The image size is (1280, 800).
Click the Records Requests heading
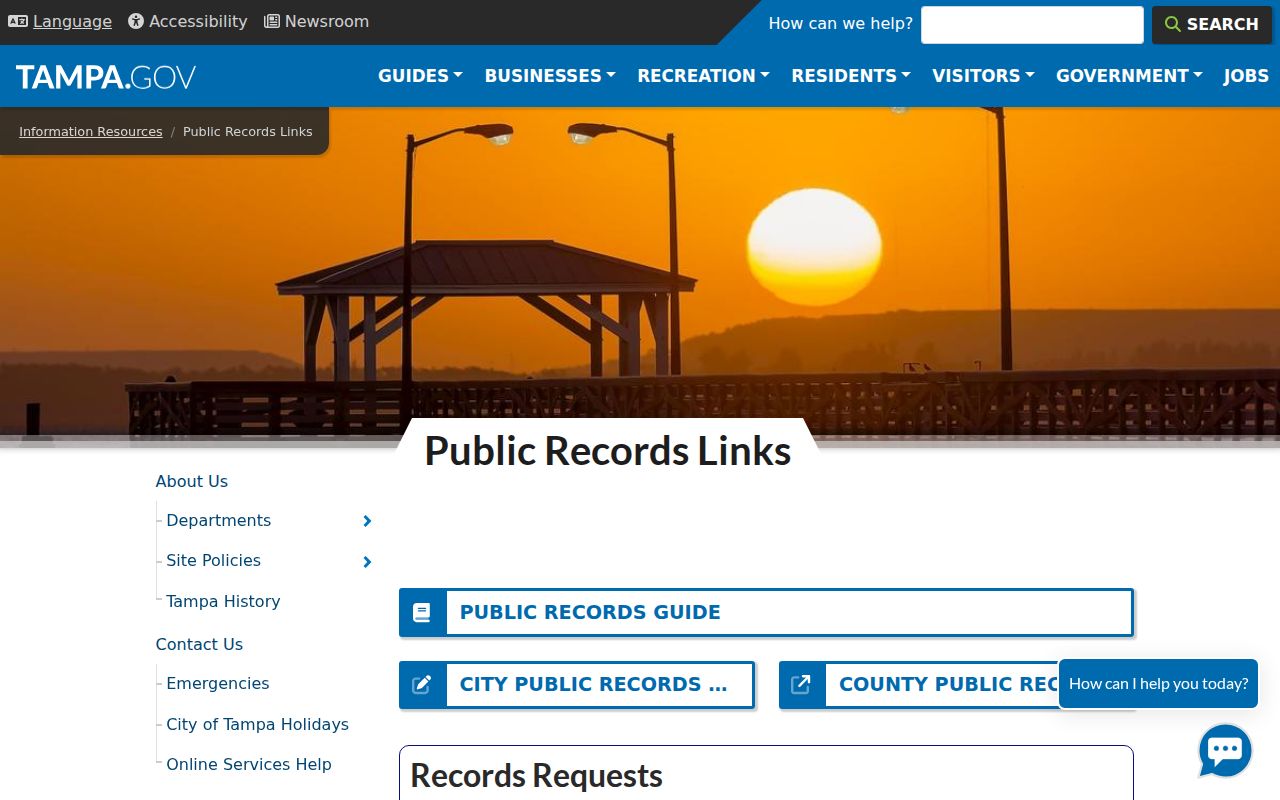tap(536, 776)
